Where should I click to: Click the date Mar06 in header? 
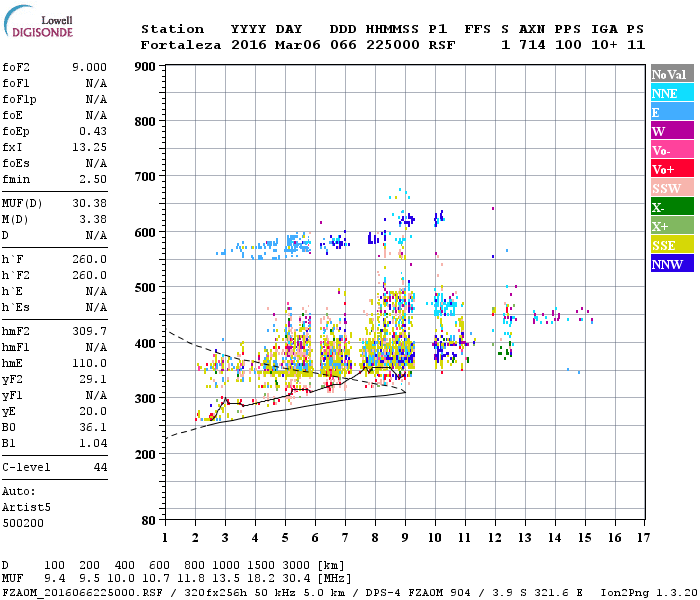[x=297, y=45]
